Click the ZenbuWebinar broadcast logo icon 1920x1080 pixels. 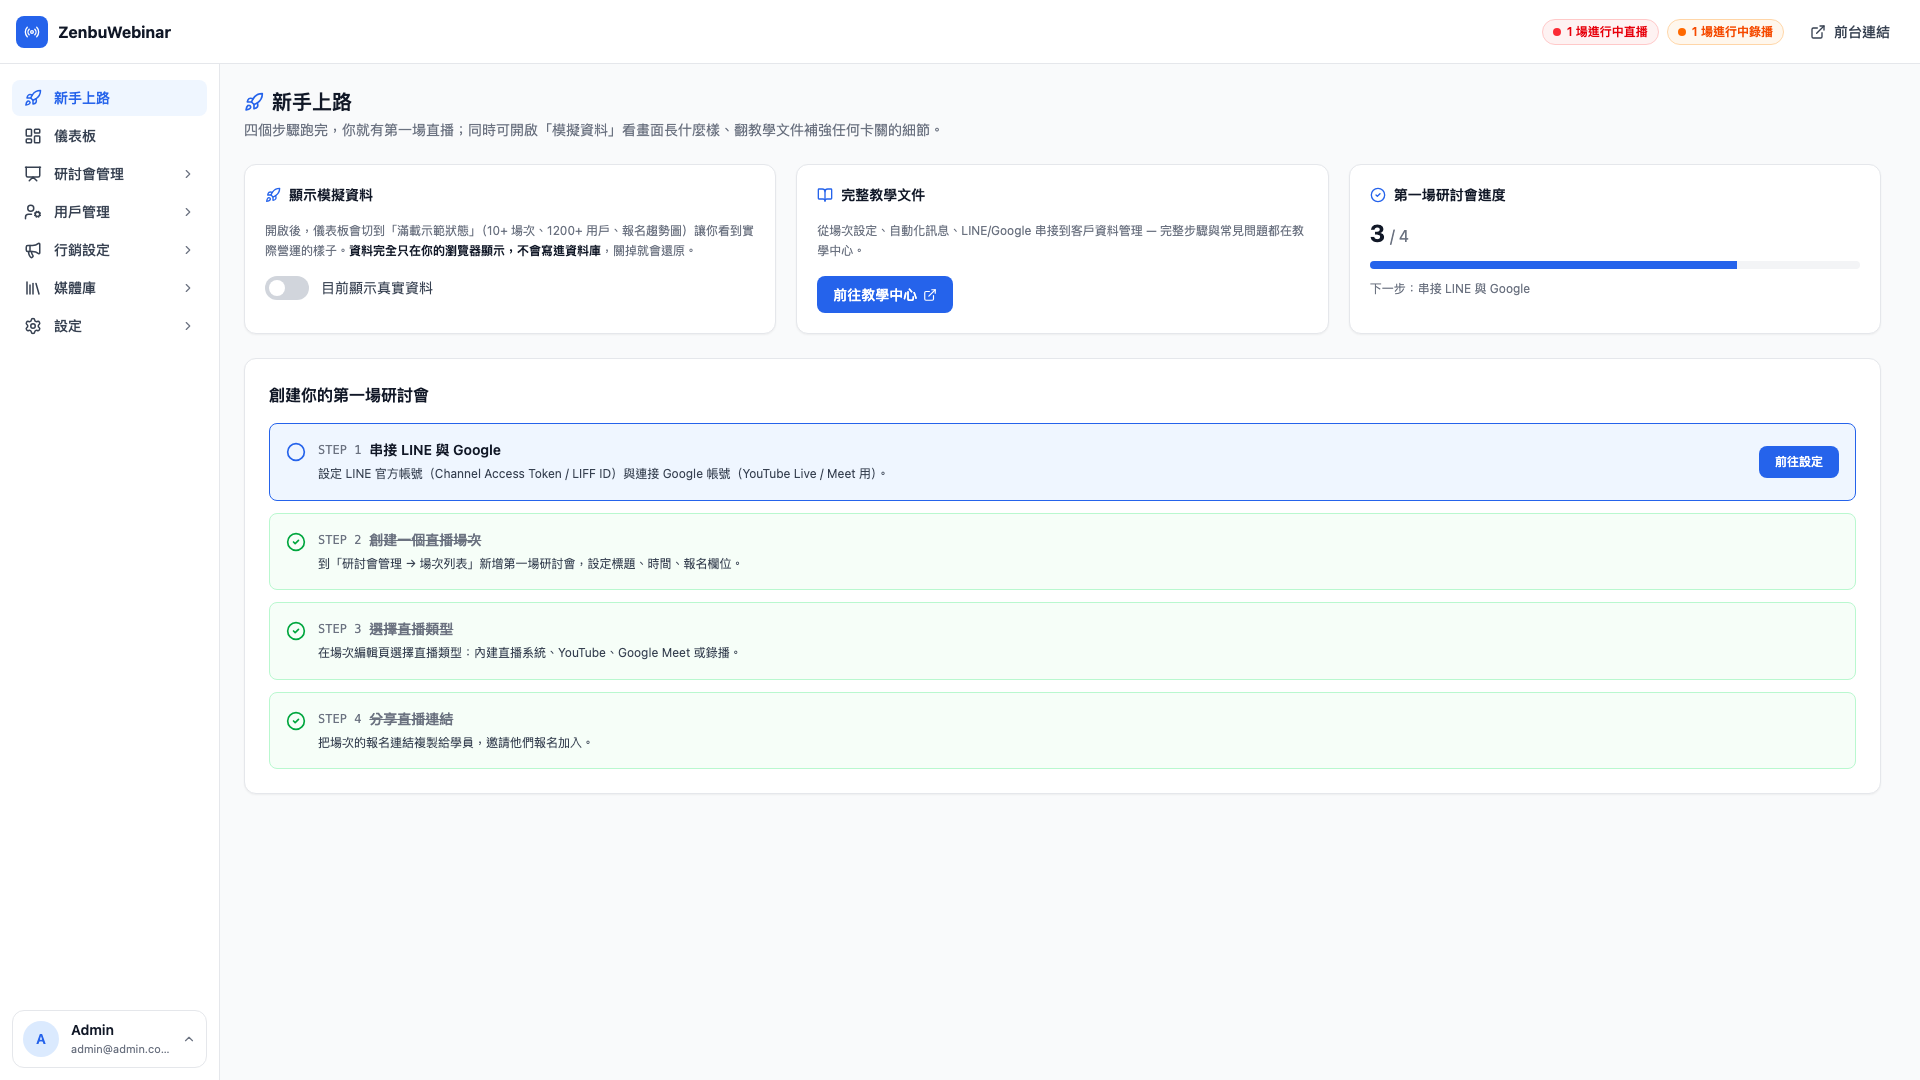32,32
